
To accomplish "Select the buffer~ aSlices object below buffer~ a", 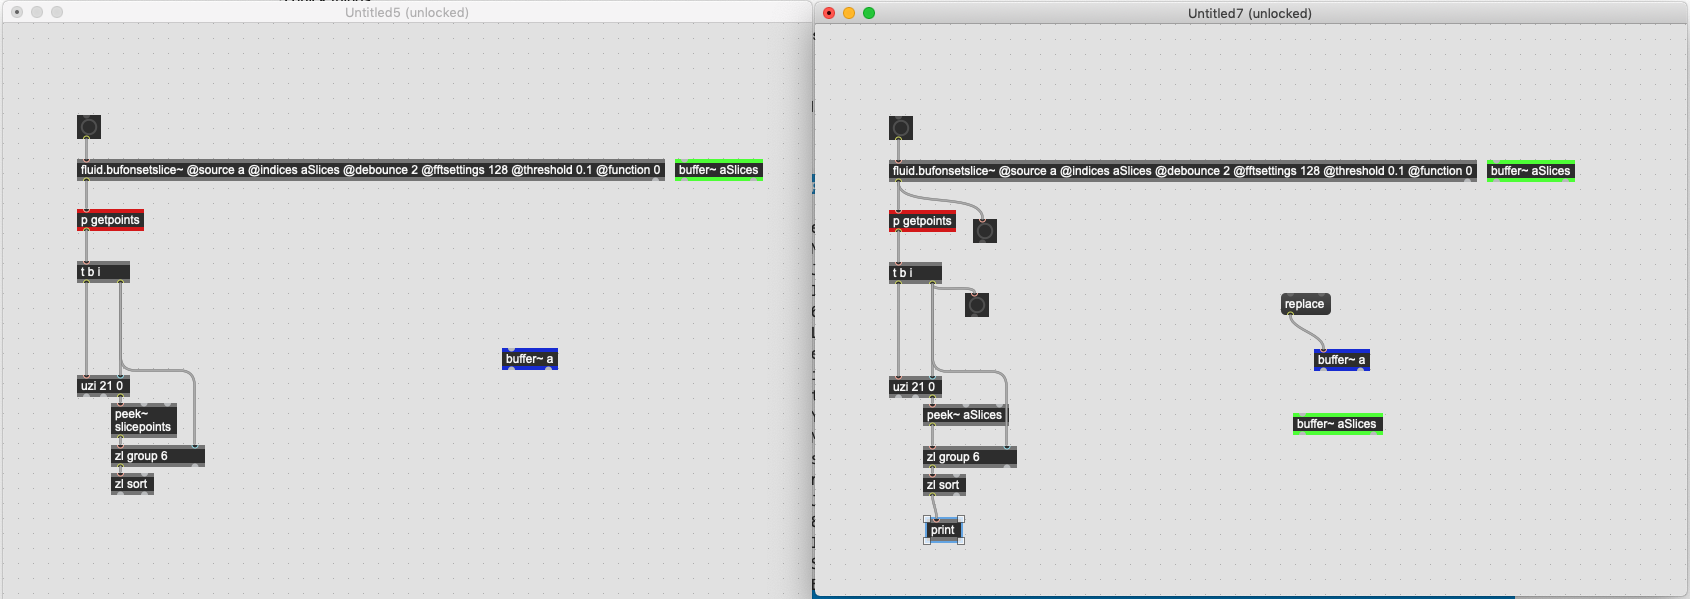I will click(x=1337, y=424).
